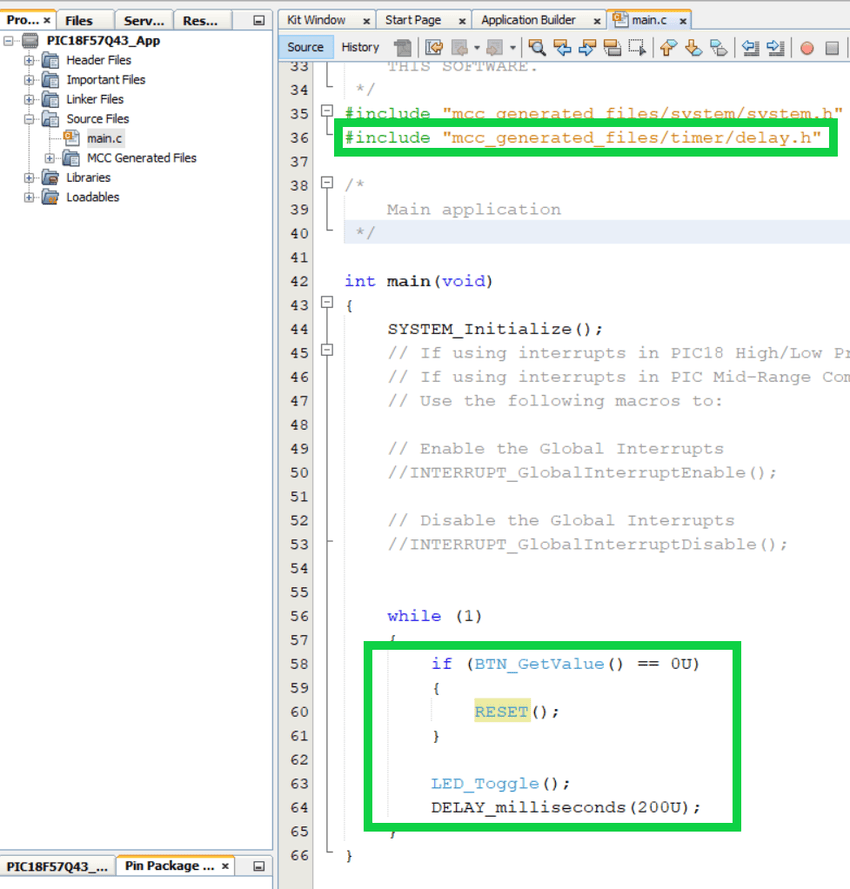The width and height of the screenshot is (850, 889).
Task: Click Find Previous Occurrence arrow icon
Action: [x=563, y=47]
